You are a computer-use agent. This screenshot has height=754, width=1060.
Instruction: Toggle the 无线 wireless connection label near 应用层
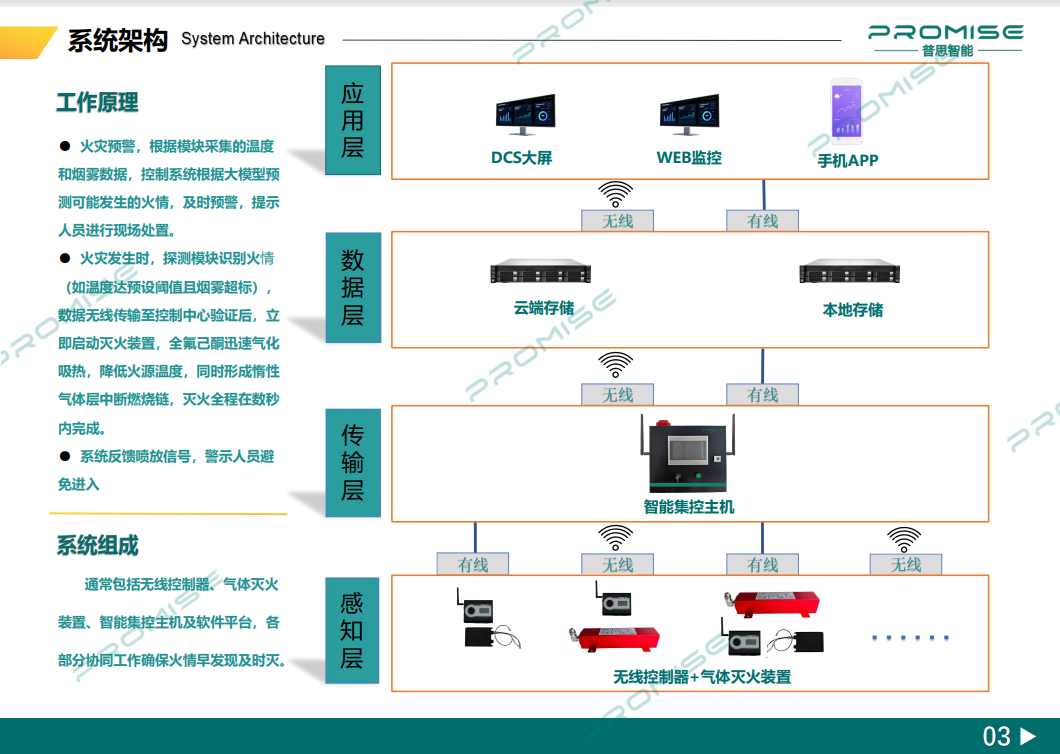click(618, 220)
